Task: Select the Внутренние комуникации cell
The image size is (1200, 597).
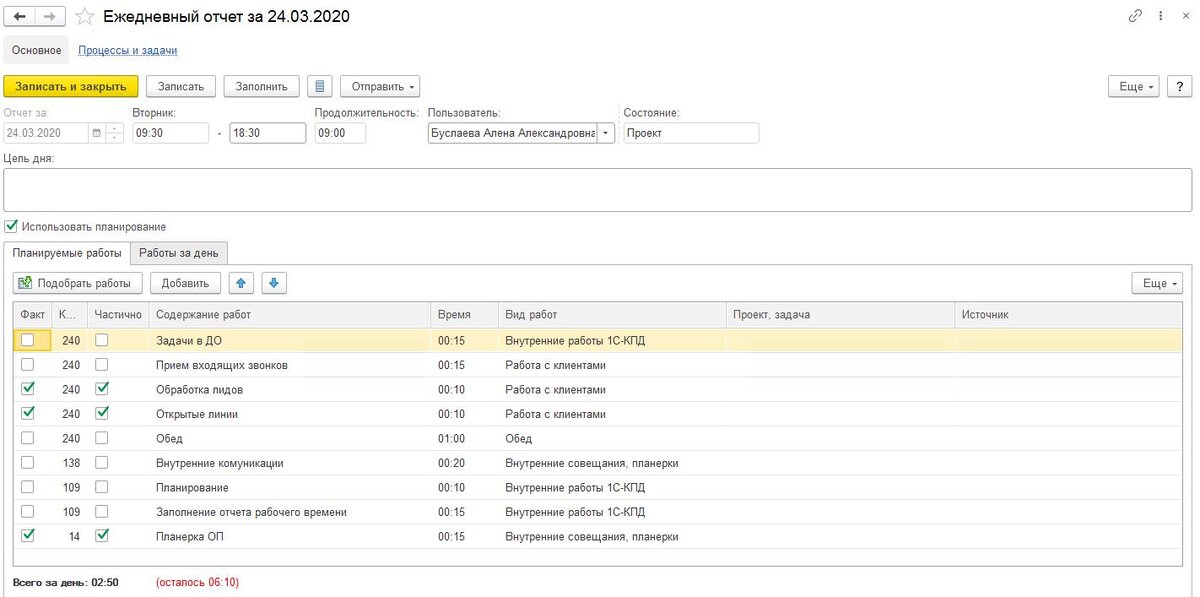Action: [x=289, y=463]
